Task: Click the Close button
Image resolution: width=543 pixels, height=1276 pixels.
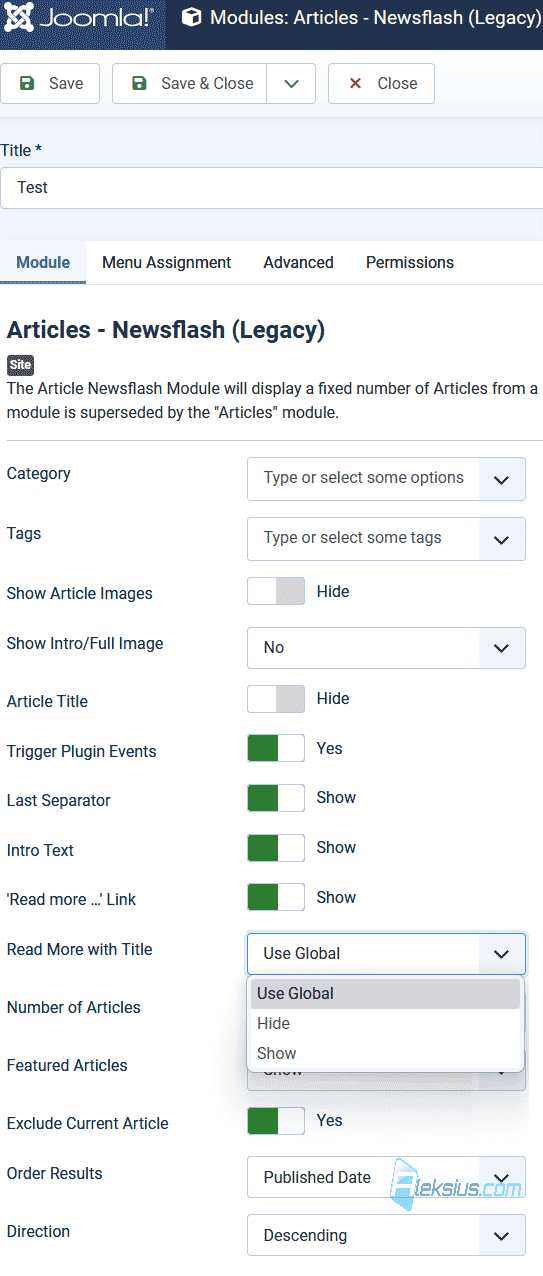Action: pos(381,83)
